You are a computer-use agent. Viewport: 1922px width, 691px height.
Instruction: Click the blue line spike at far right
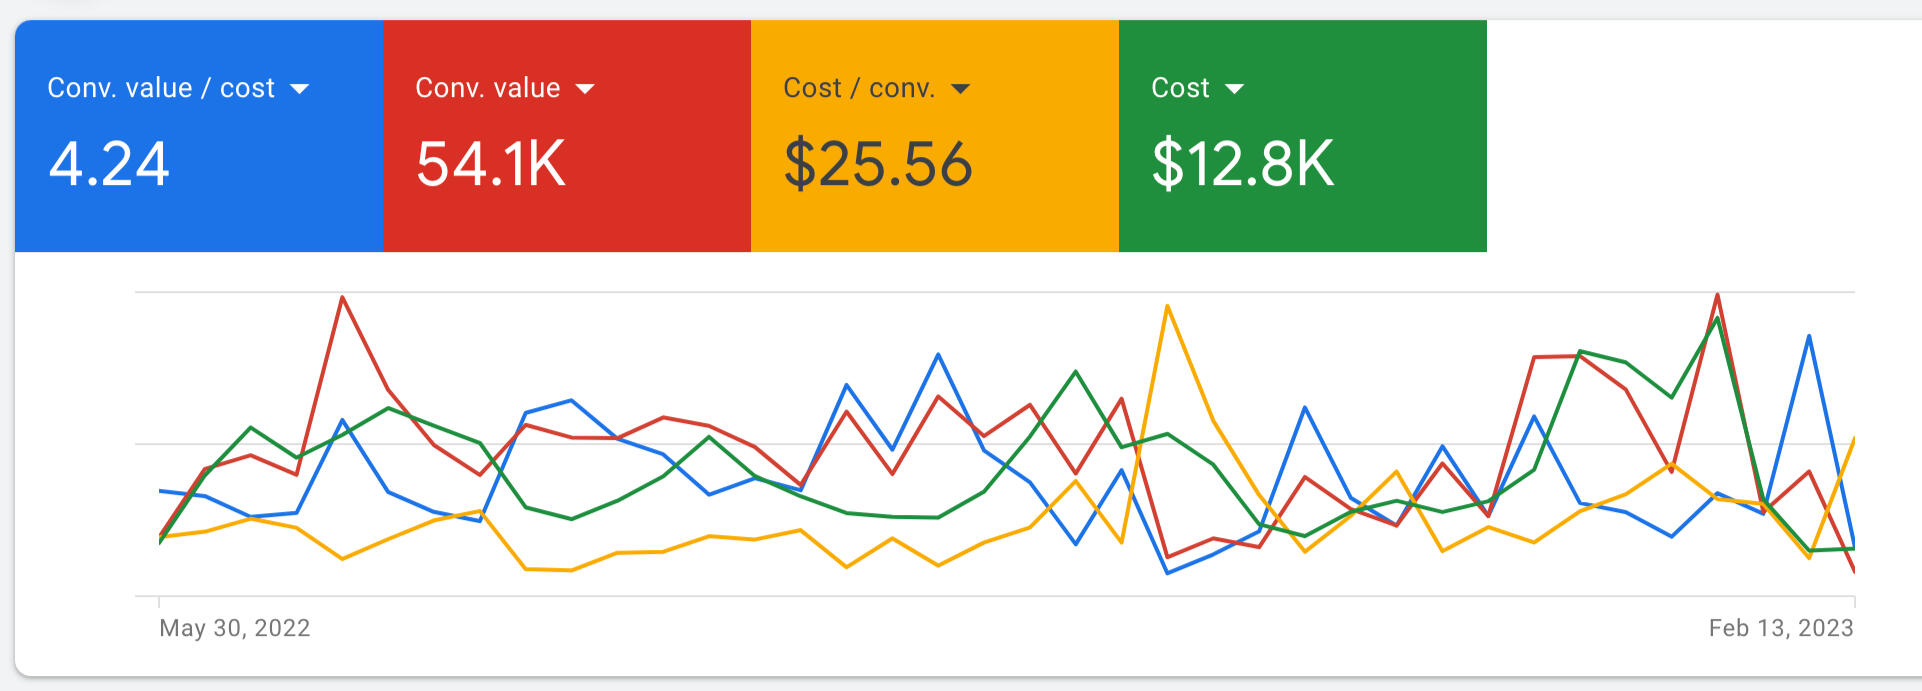pyautogui.click(x=1808, y=337)
